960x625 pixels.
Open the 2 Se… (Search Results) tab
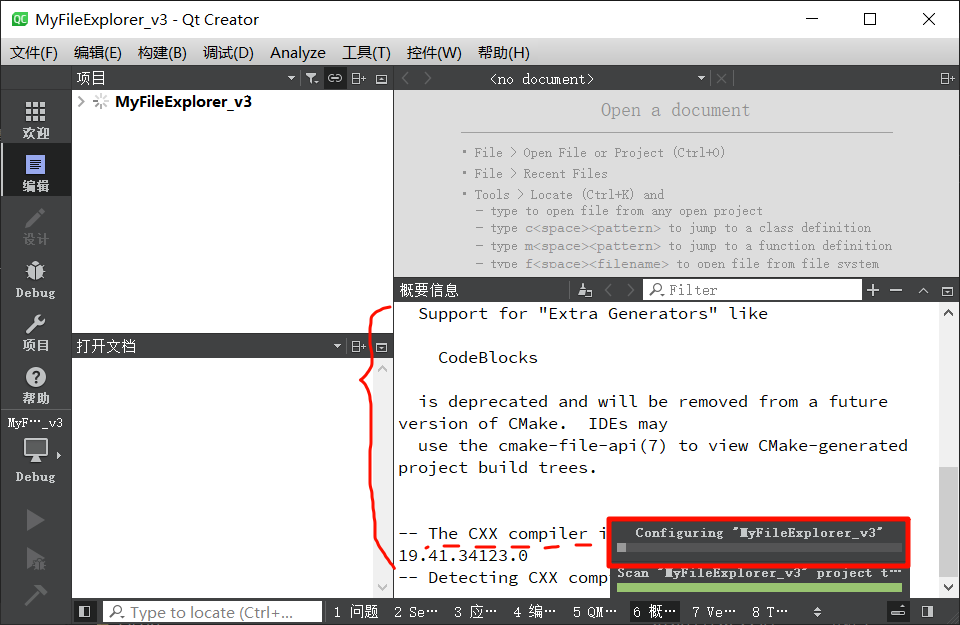click(x=415, y=612)
